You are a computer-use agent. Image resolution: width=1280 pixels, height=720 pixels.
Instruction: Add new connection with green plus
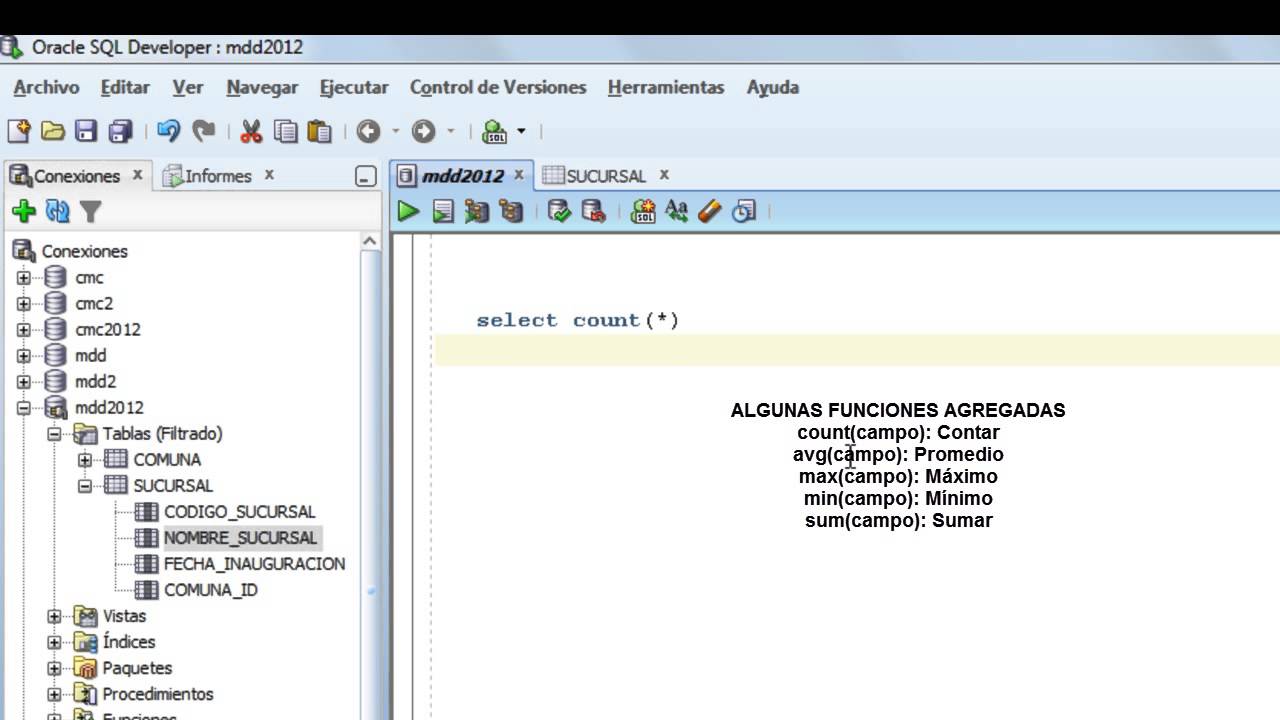(x=24, y=211)
